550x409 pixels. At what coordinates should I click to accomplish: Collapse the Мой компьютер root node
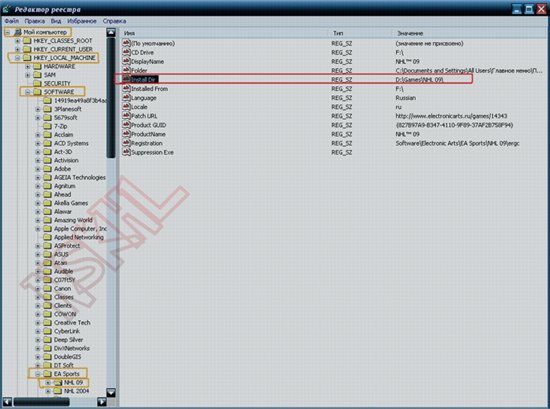(7, 32)
